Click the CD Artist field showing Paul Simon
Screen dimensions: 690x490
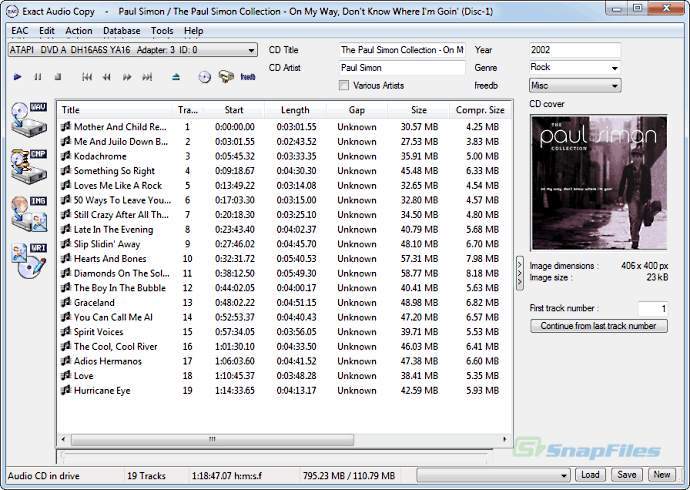(x=402, y=68)
